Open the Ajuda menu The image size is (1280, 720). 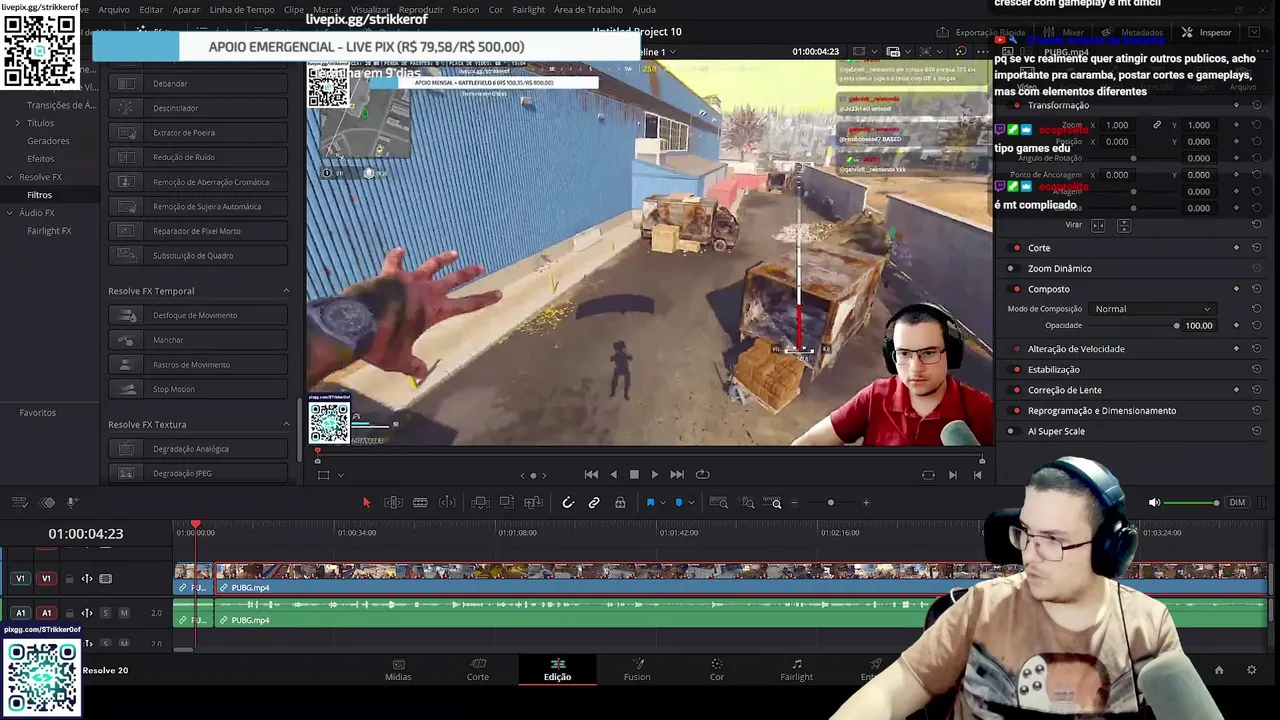644,9
